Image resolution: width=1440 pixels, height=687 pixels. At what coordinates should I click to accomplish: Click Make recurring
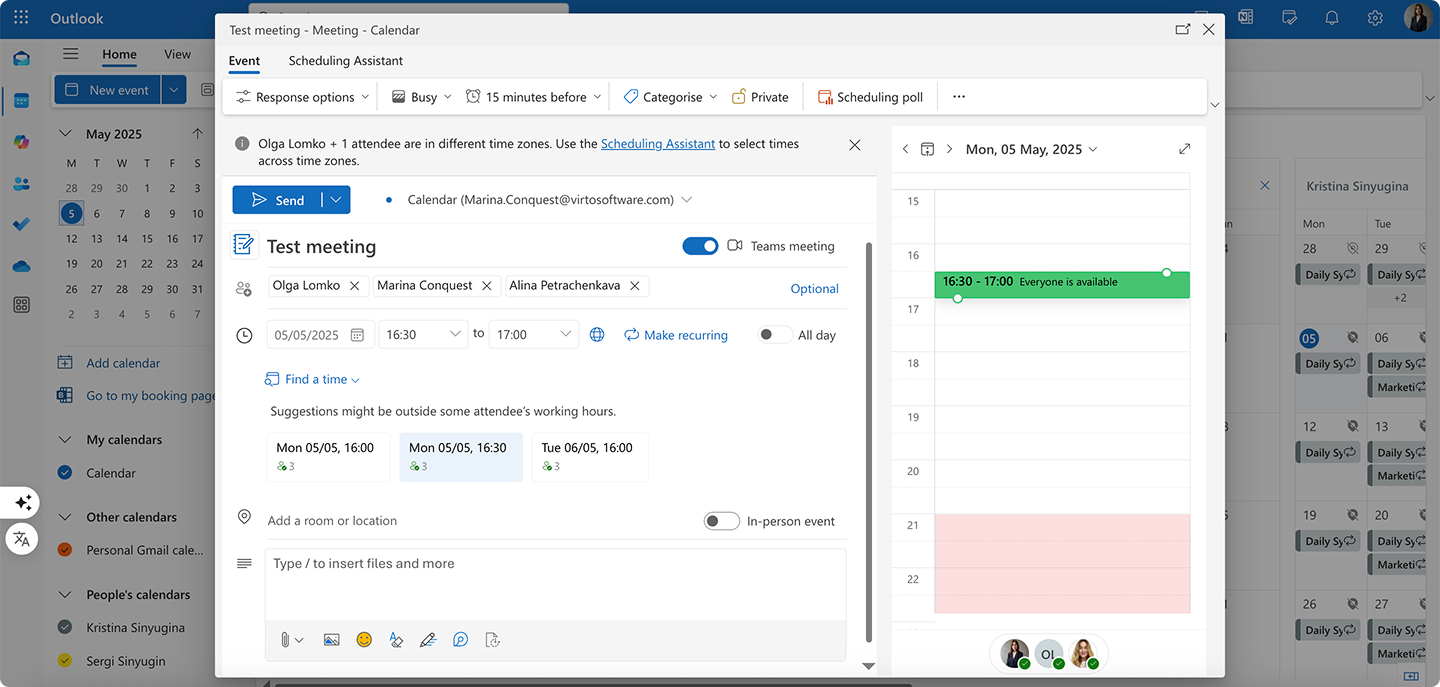pyautogui.click(x=676, y=335)
